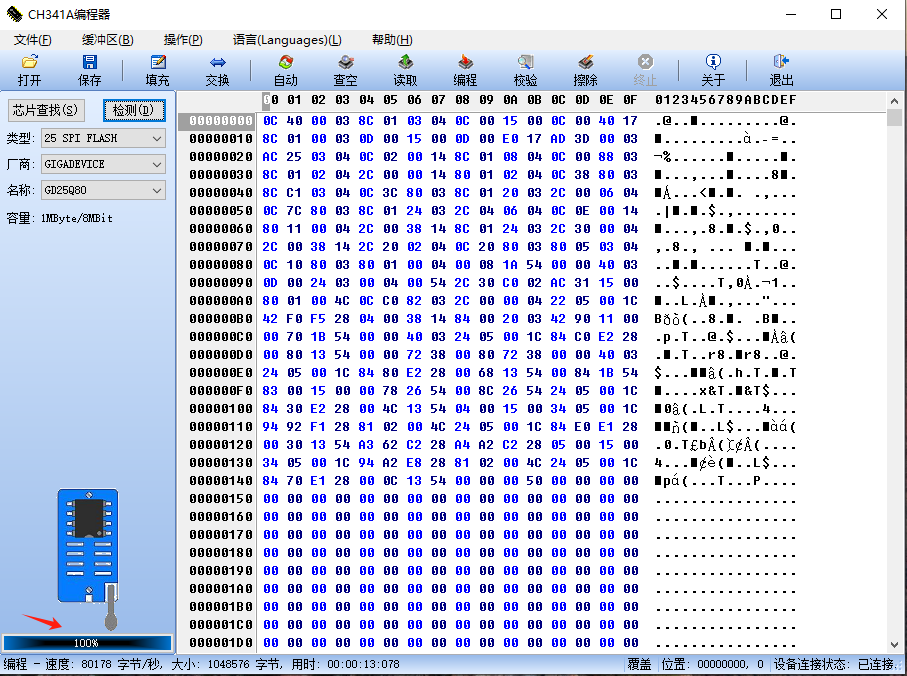
Task: Click the 校验 (Verify) toolbar icon
Action: point(525,70)
